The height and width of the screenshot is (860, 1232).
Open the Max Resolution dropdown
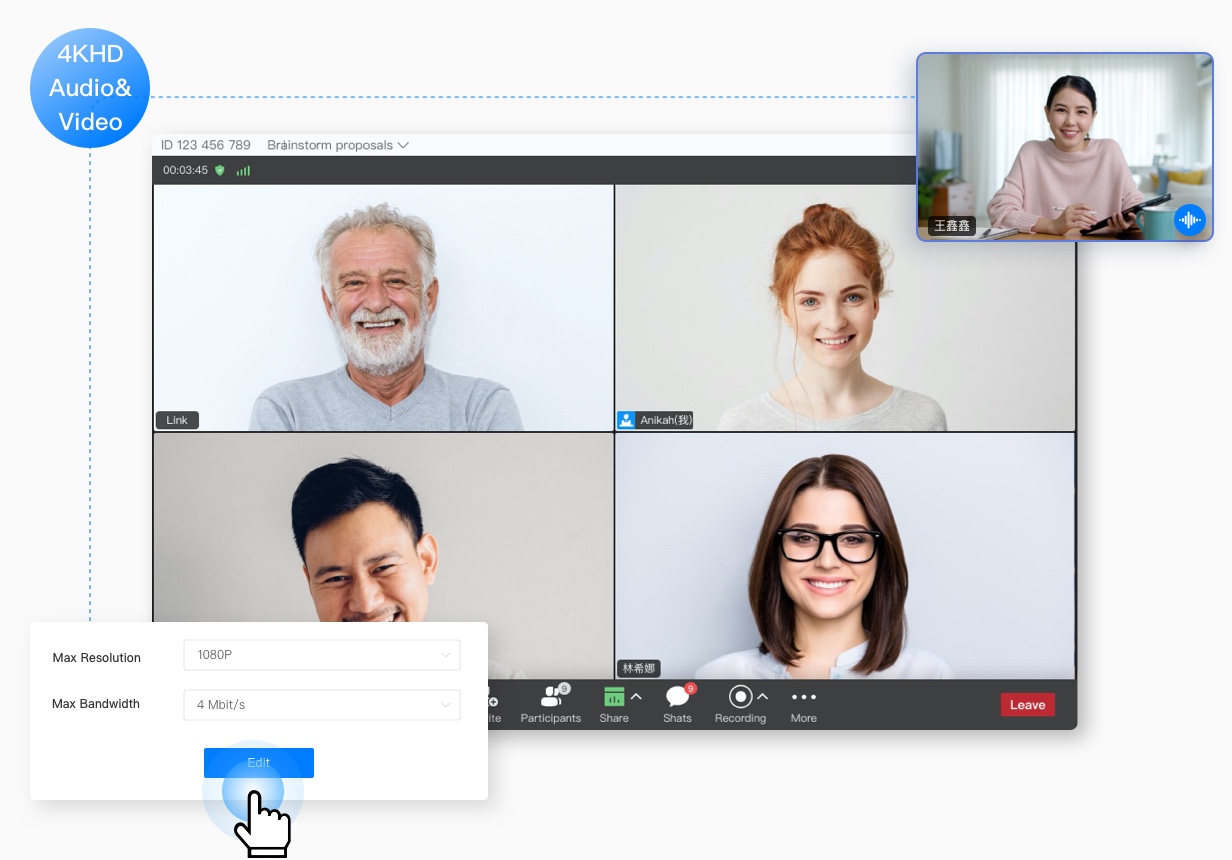click(321, 655)
